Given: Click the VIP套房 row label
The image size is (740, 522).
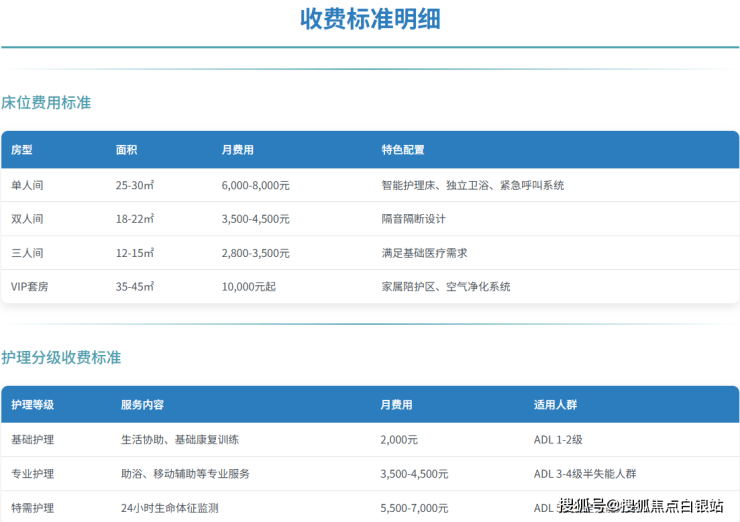Looking at the screenshot, I should point(31,286).
